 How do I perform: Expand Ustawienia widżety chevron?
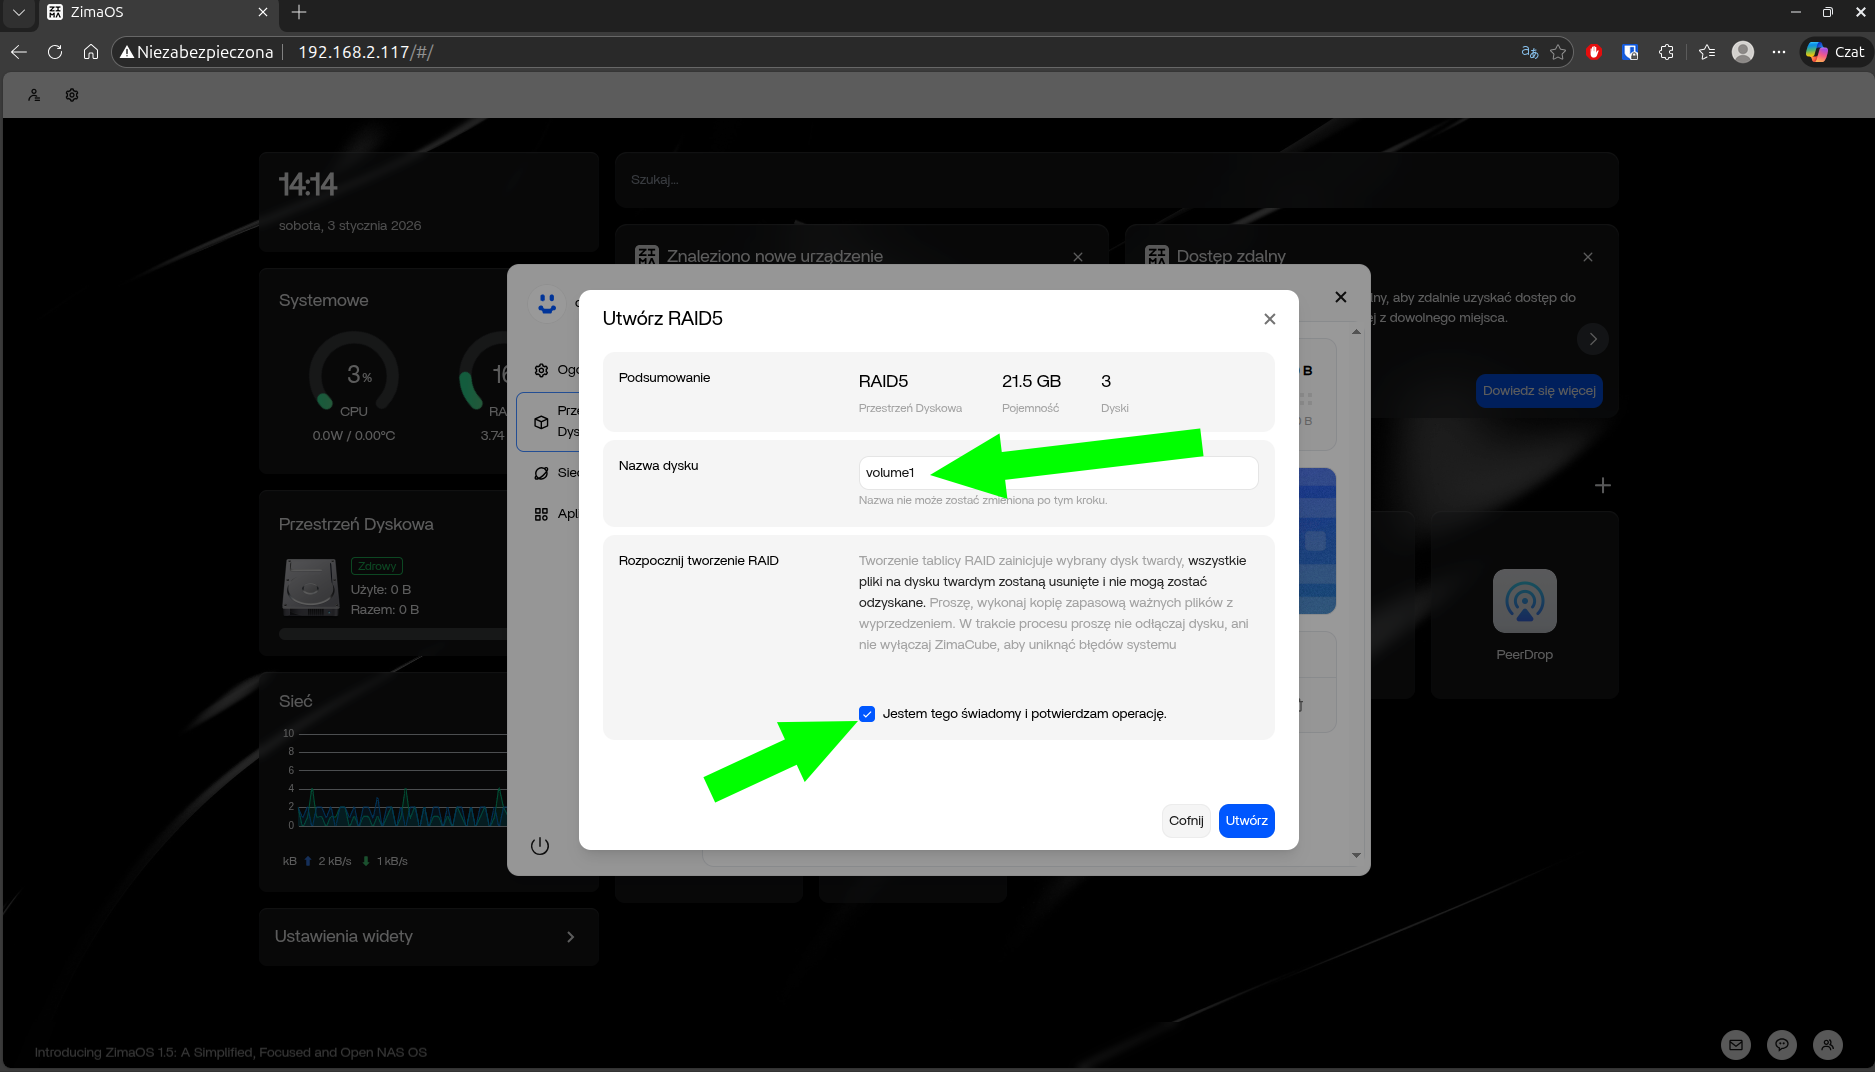coord(570,937)
